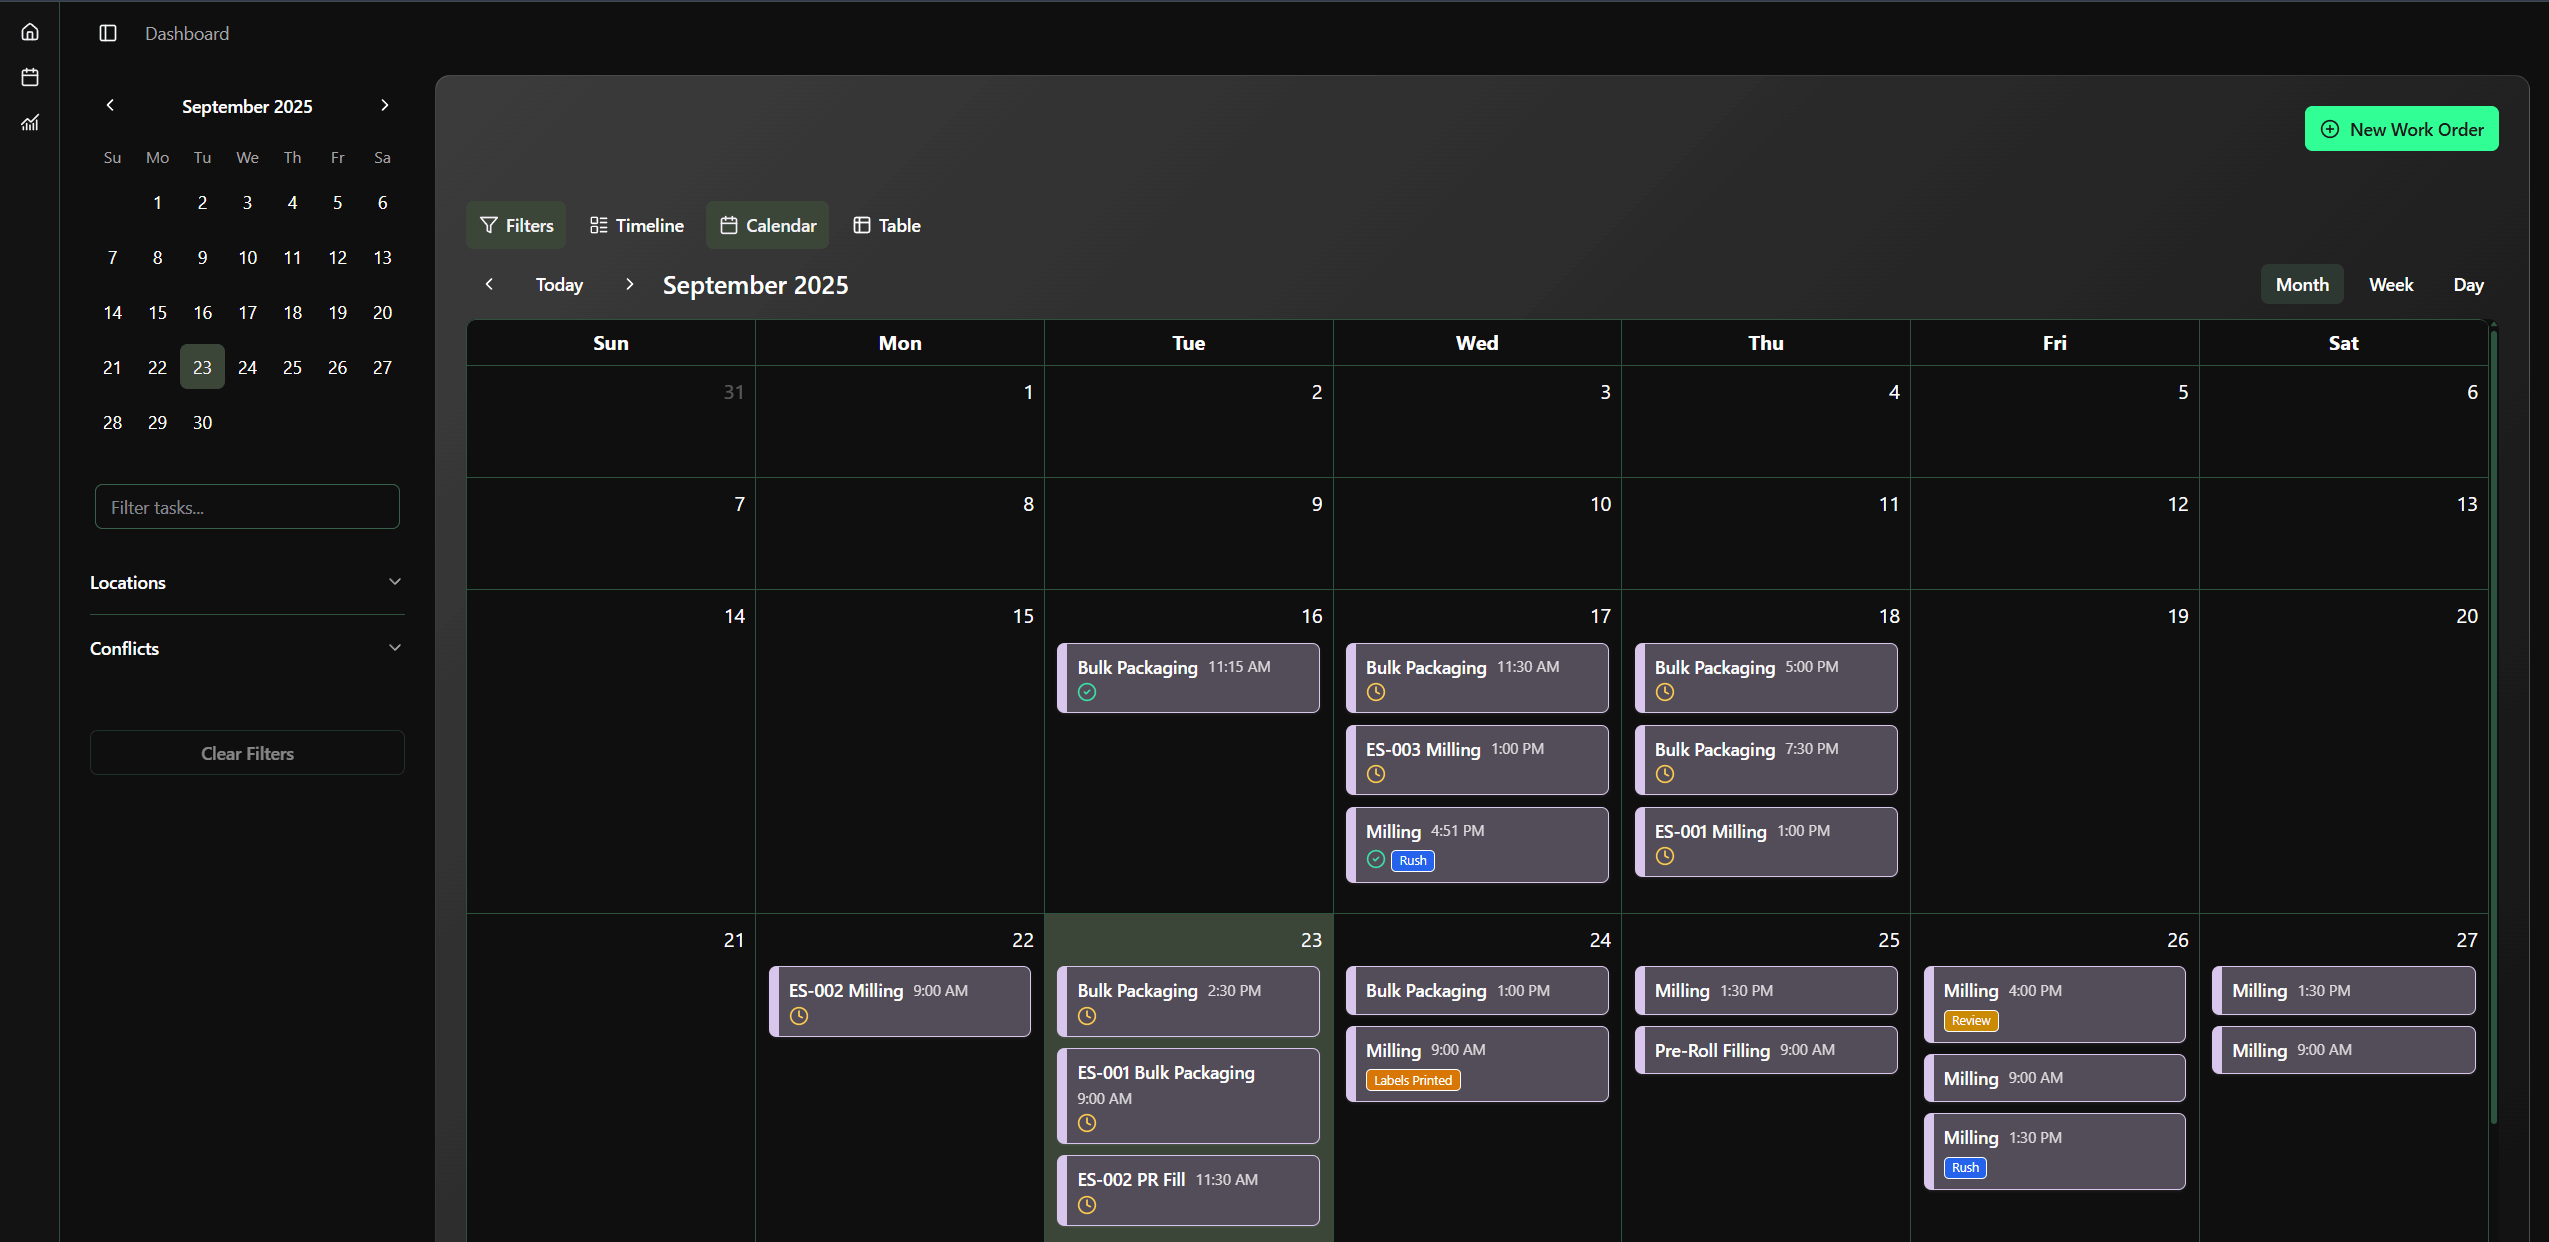Viewport: 2549px width, 1242px height.
Task: Open the Timeline tab
Action: point(637,225)
